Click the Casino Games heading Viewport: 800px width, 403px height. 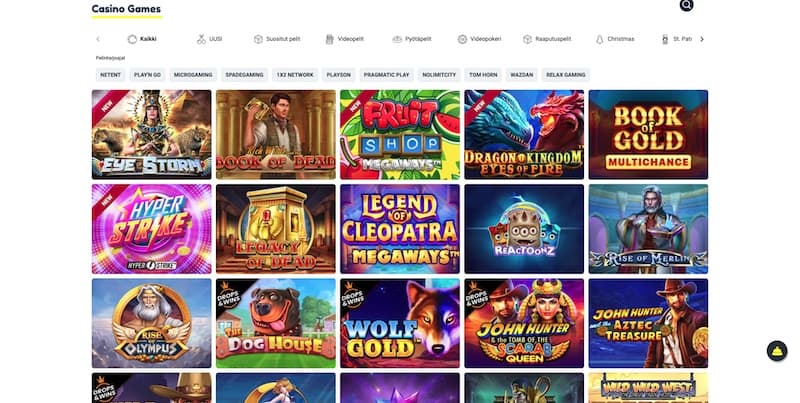coord(126,9)
